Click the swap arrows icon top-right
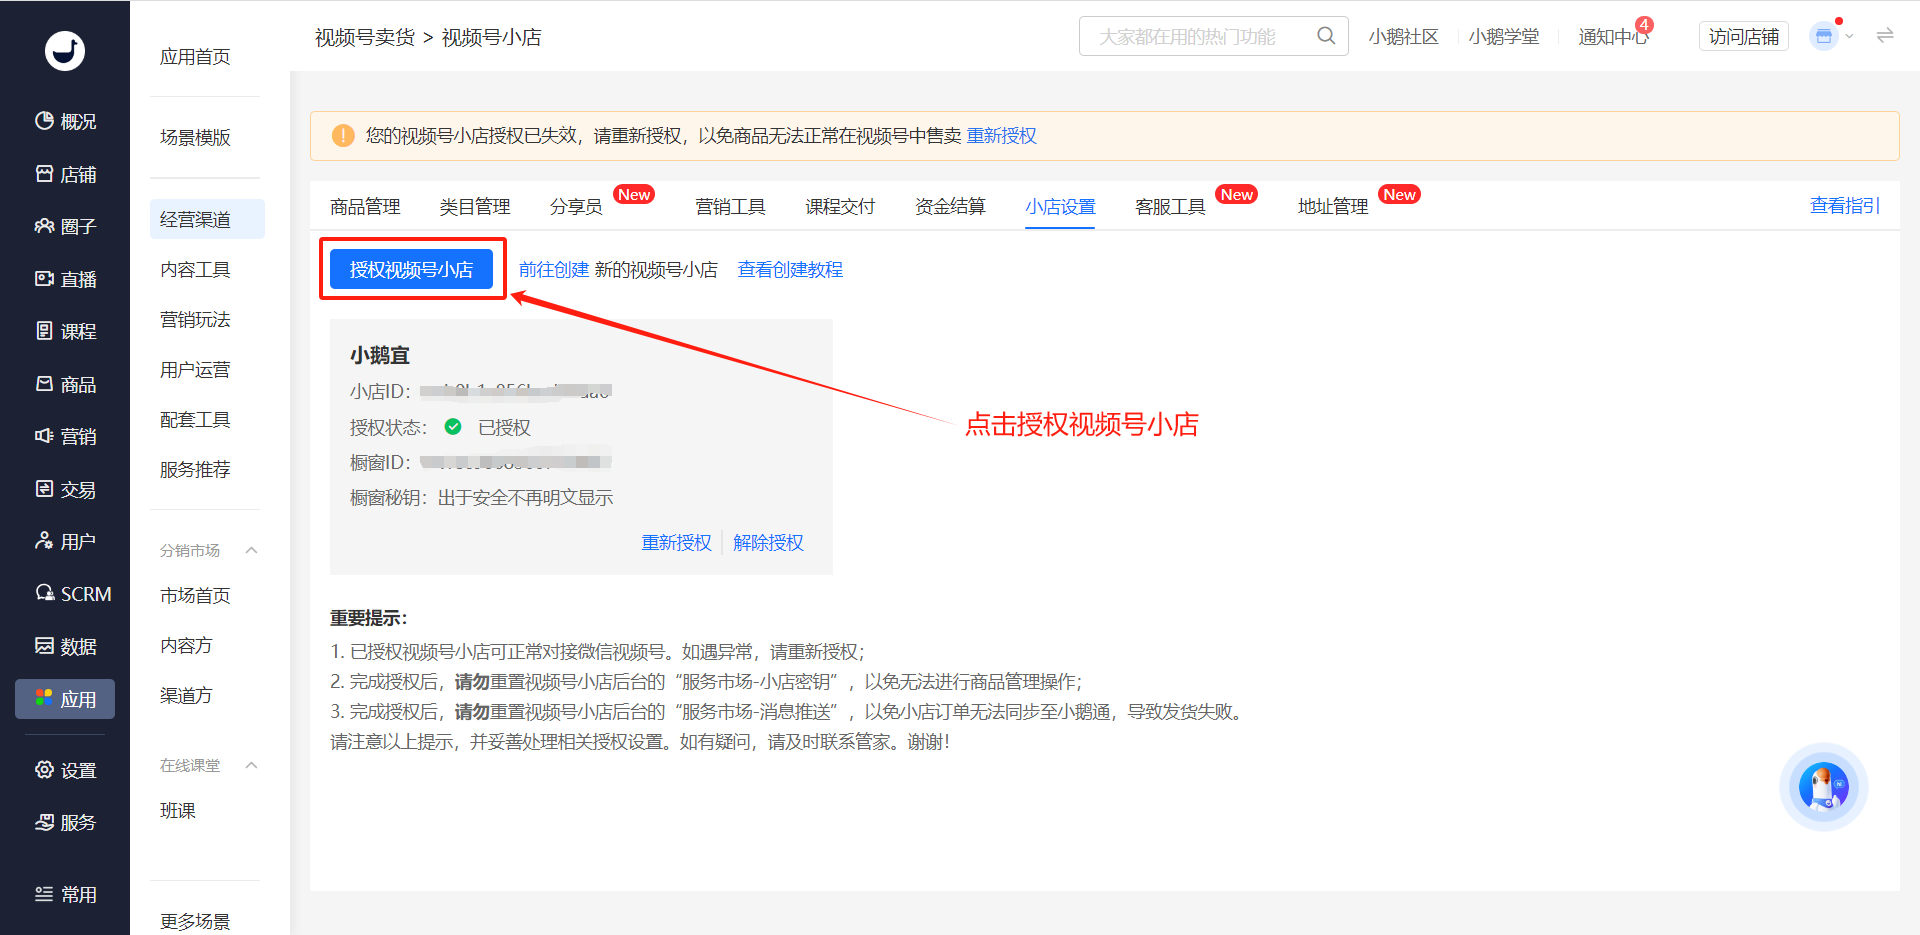Image resolution: width=1920 pixels, height=935 pixels. pos(1885,36)
